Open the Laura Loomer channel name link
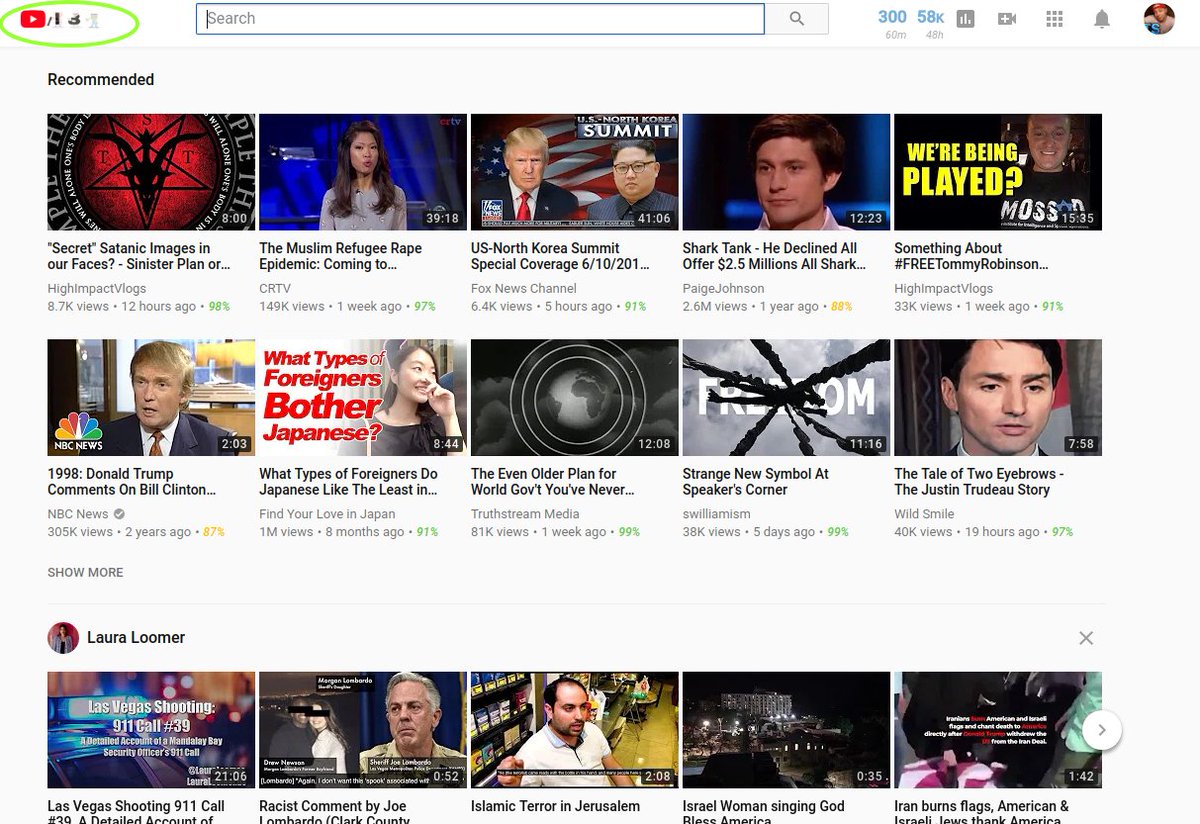This screenshot has width=1200, height=824. [136, 638]
